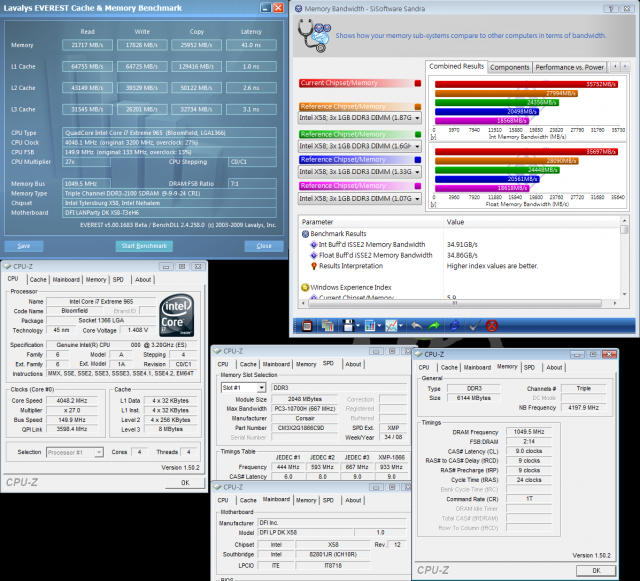Click the Int Buff'd iSSE2 diamond icon
The height and width of the screenshot is (581, 640).
click(x=313, y=245)
